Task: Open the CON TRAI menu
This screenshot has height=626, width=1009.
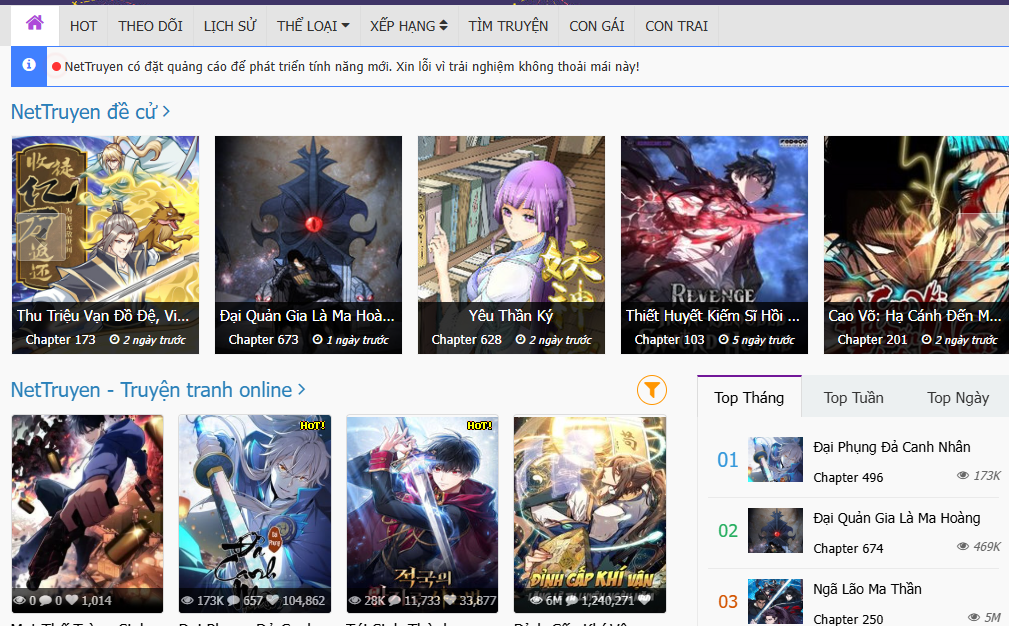Action: (676, 26)
